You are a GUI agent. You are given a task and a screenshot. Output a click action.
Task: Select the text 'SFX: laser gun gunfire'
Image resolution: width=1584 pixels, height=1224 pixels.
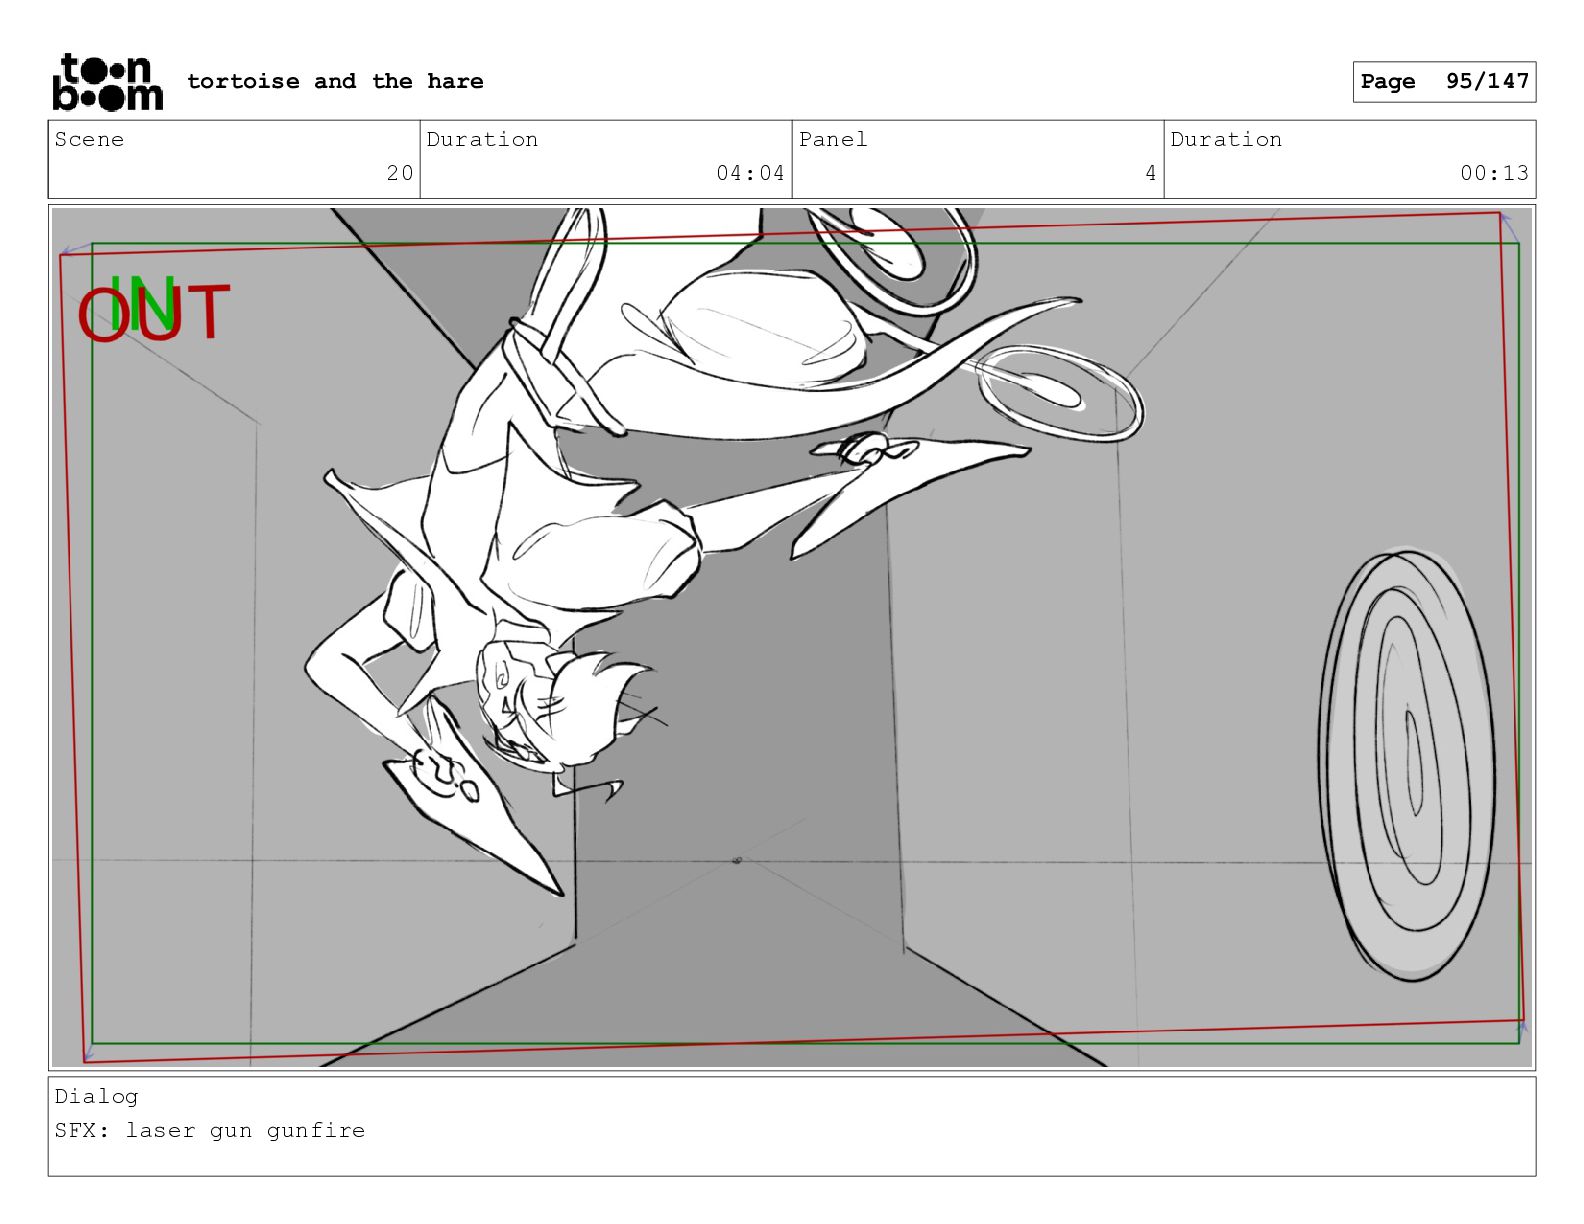210,1130
